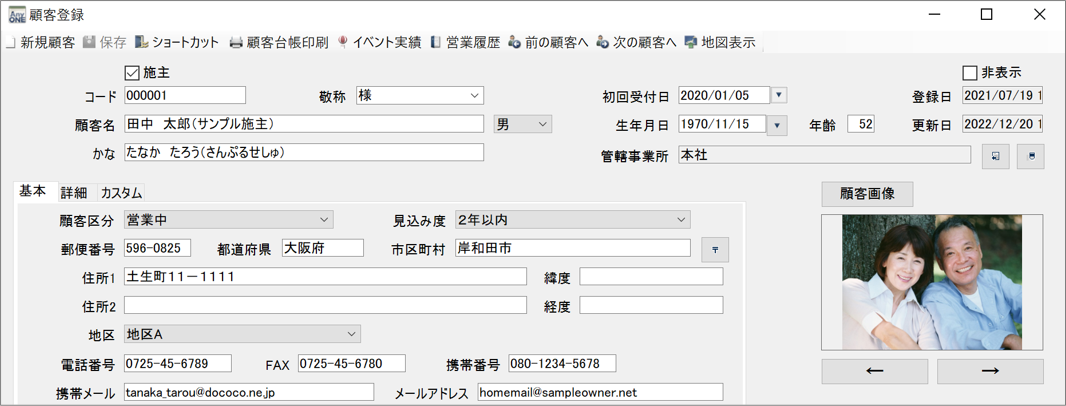Viewport: 1066px width, 406px height.
Task: Click the コード field containing 000001
Action: click(185, 95)
